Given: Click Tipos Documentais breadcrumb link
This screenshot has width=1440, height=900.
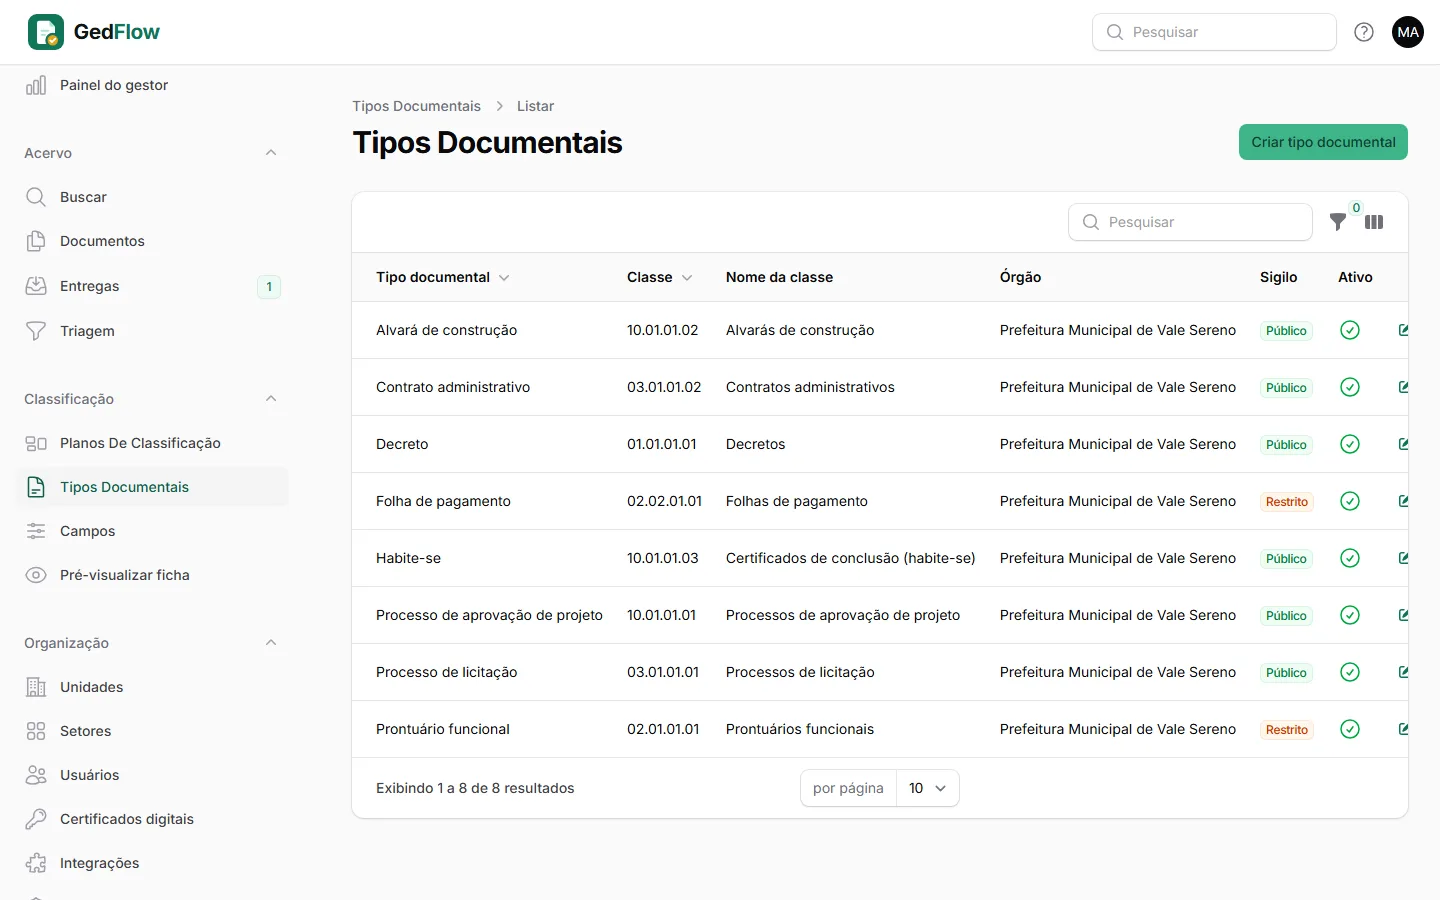Looking at the screenshot, I should click(416, 106).
